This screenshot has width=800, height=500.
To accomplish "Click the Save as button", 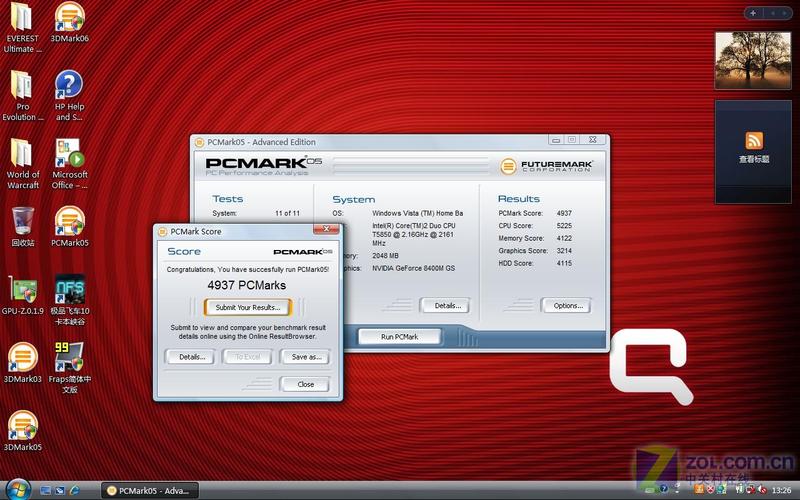I will click(306, 357).
